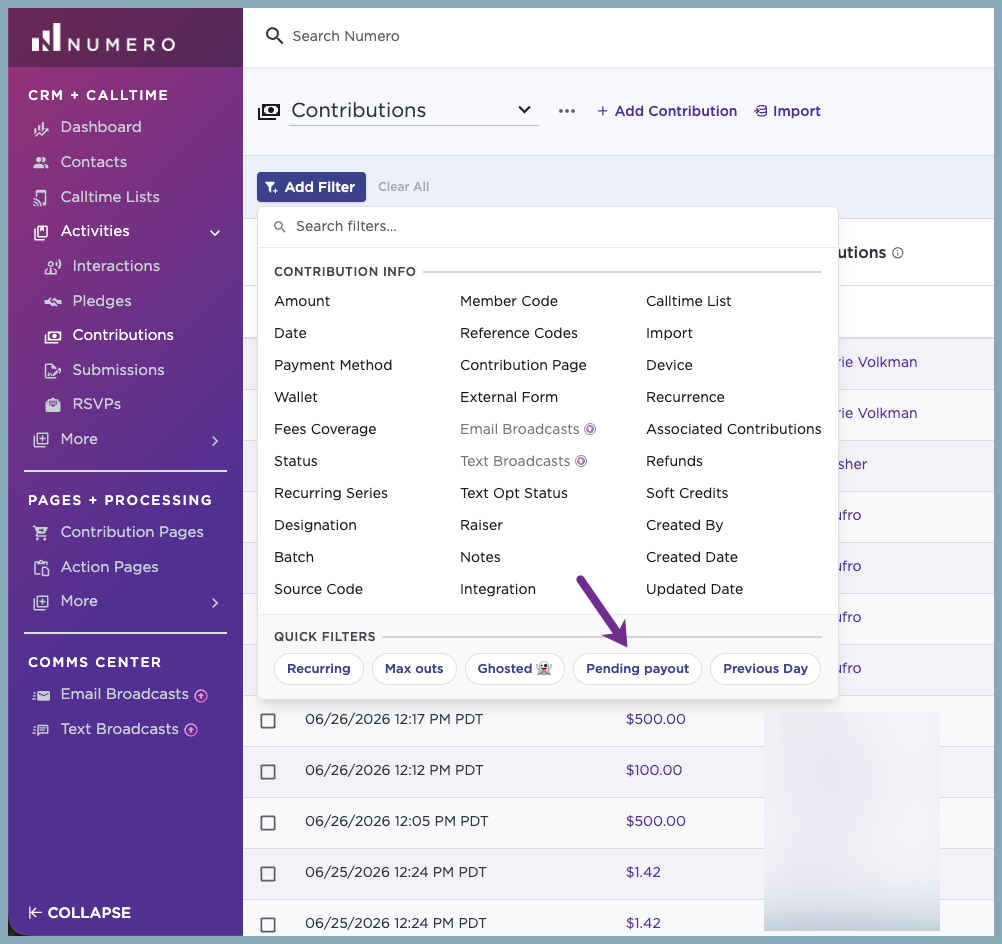The height and width of the screenshot is (944, 1002).
Task: Apply the Recurring quick filter
Action: (319, 669)
